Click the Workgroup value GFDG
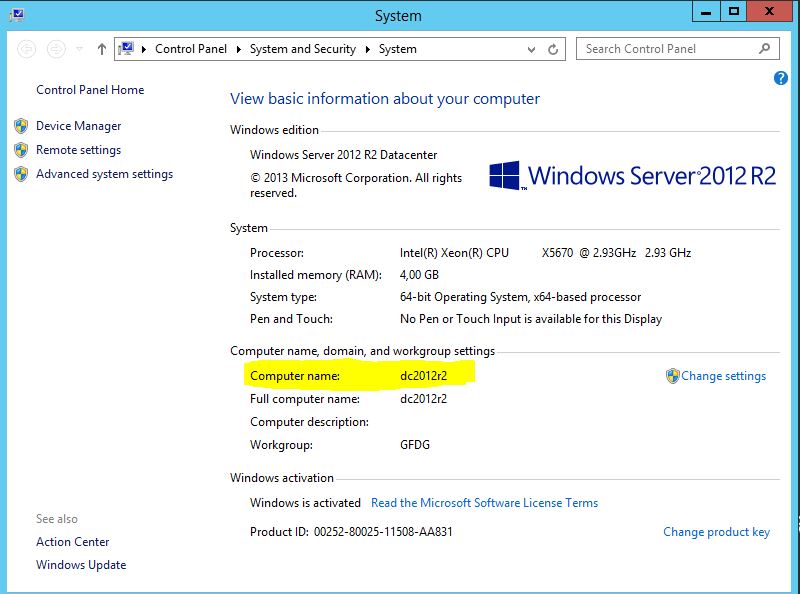Viewport: 800px width, 594px height. (415, 444)
